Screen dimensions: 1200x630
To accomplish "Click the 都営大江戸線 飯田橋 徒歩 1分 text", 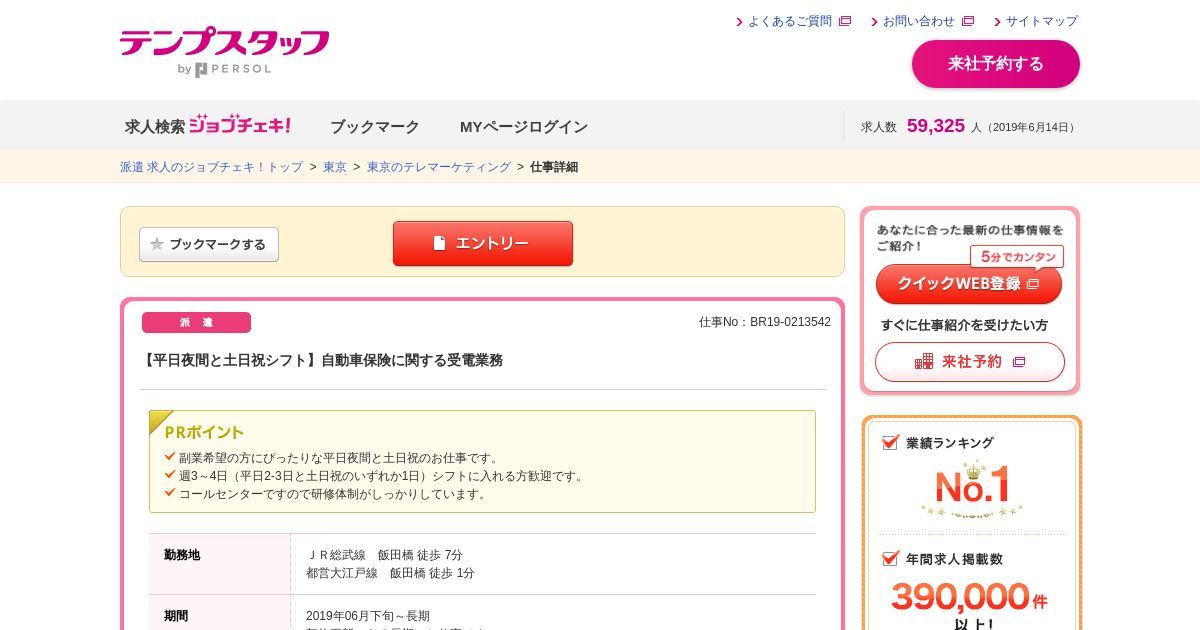I will point(390,573).
